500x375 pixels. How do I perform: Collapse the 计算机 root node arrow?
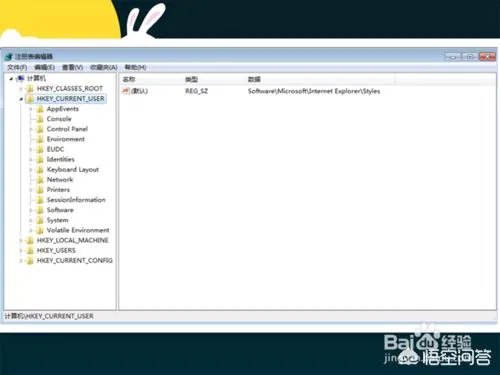tap(11, 79)
